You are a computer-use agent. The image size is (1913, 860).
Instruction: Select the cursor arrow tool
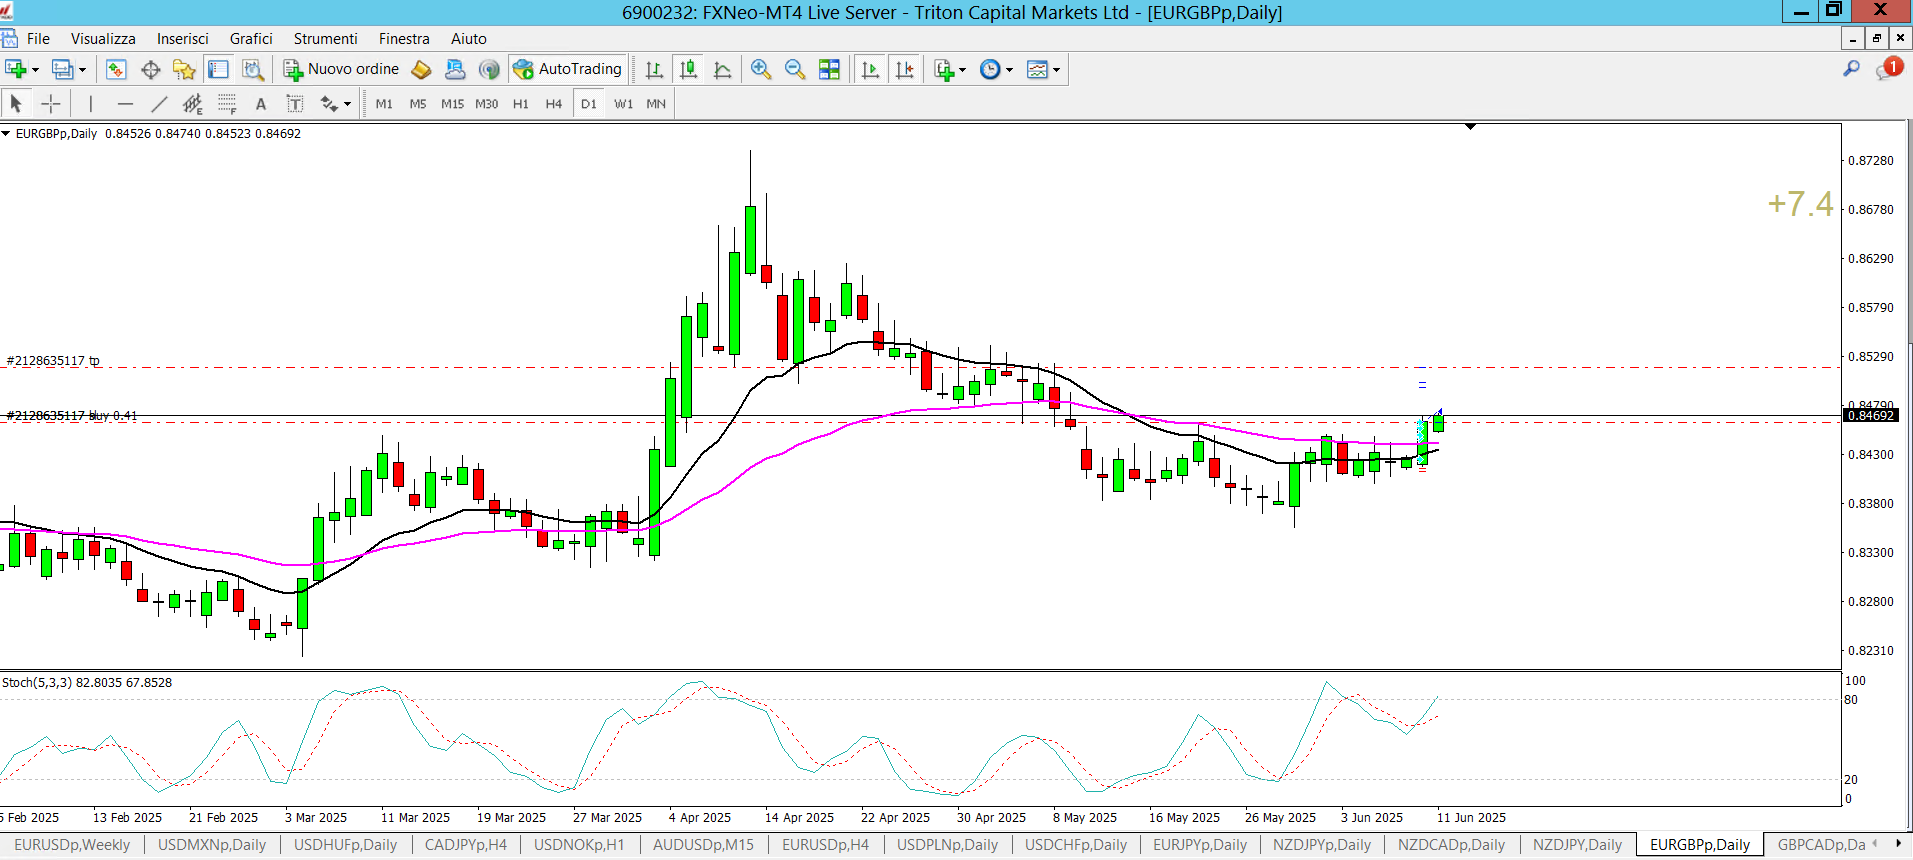pyautogui.click(x=16, y=103)
